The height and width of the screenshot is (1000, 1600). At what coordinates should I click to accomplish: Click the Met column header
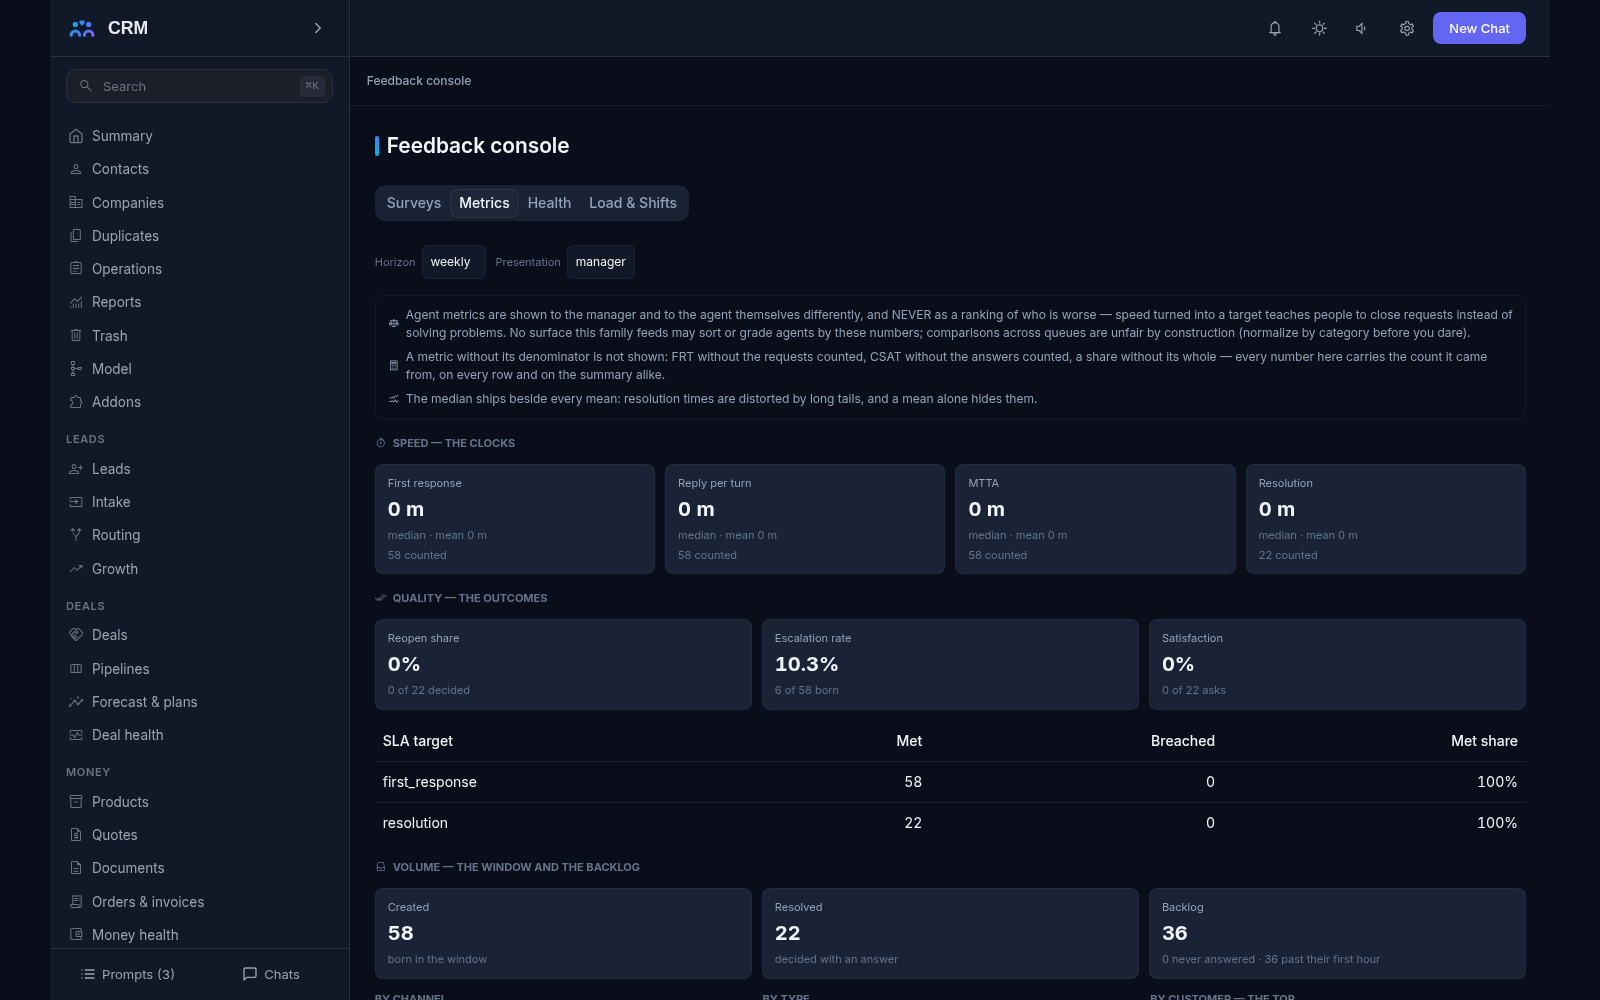[909, 741]
